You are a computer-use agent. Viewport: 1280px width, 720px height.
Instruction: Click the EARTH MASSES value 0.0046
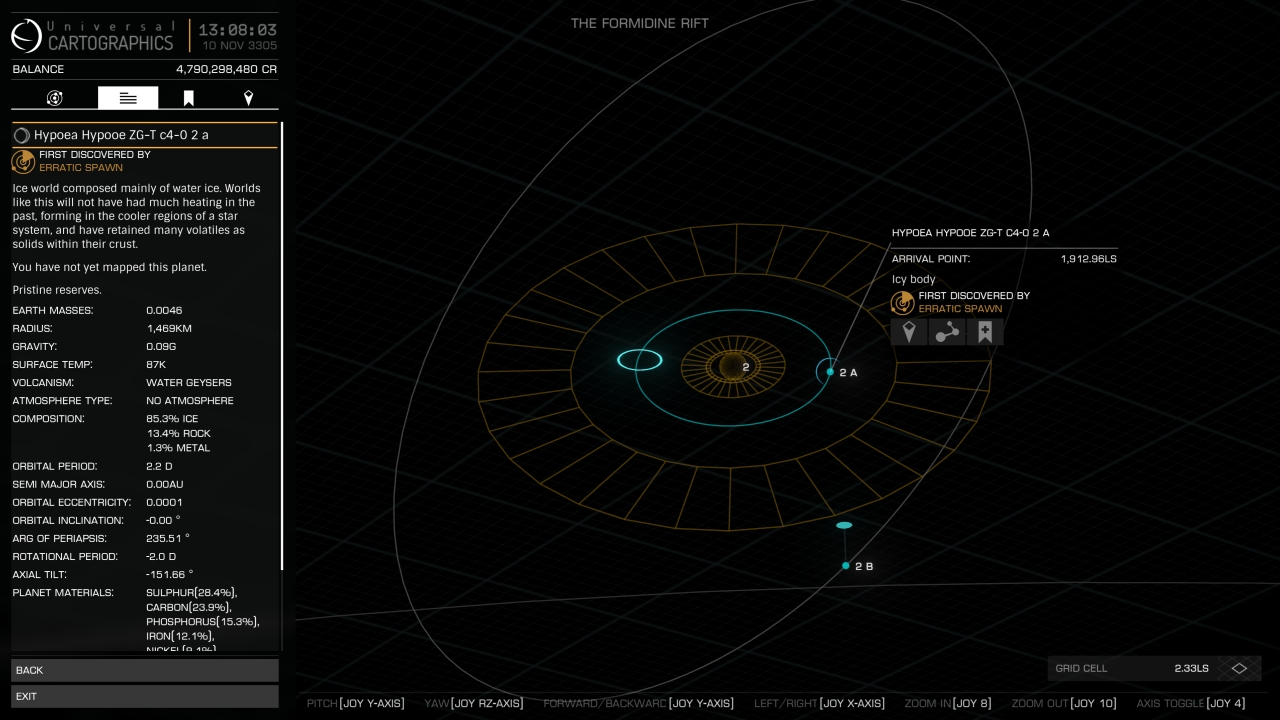[x=164, y=310]
